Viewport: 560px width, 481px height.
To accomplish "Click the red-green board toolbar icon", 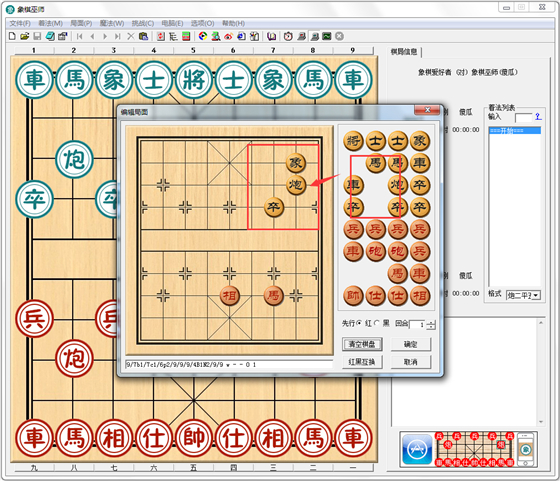I will [x=186, y=36].
